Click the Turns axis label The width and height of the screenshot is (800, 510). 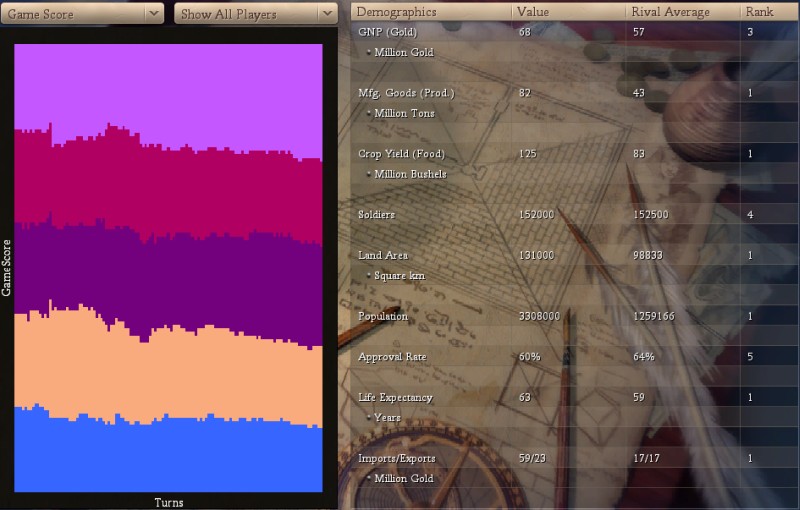pos(169,503)
